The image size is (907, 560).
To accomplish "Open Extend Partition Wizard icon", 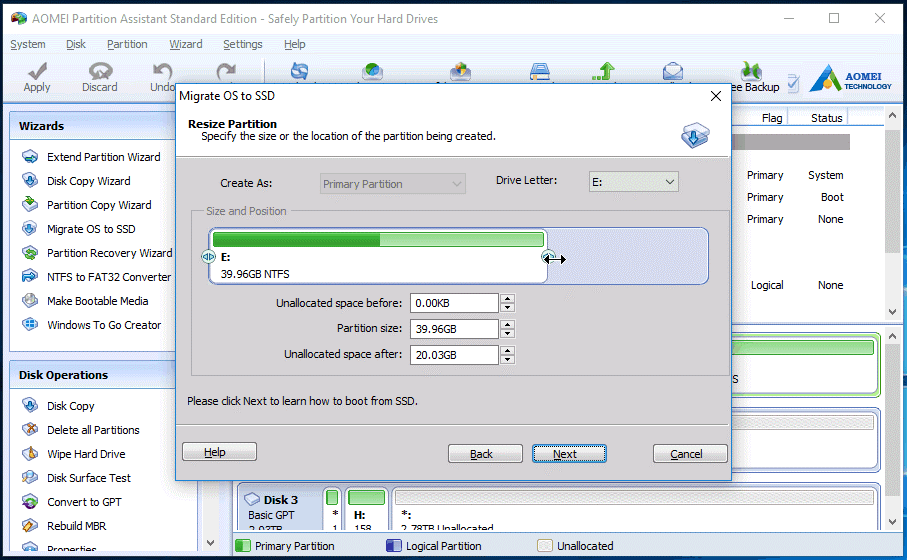I will 30,157.
